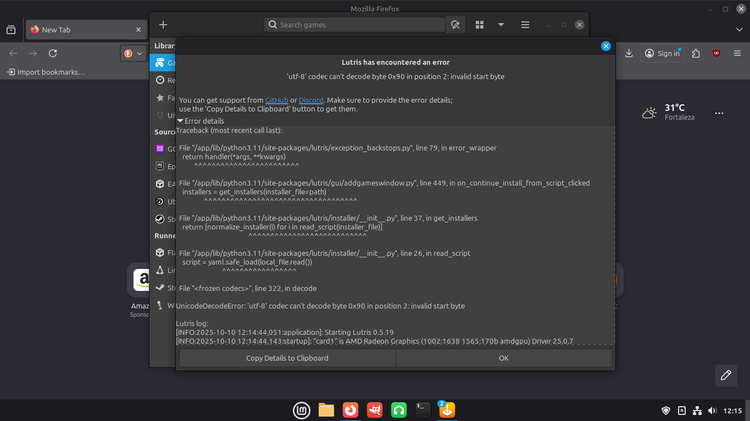Switch to Firefox in the taskbar

pyautogui.click(x=351, y=410)
